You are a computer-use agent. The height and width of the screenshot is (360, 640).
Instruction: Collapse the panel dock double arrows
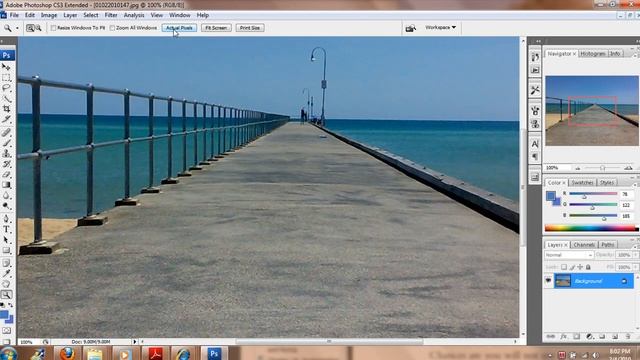pyautogui.click(x=538, y=41)
